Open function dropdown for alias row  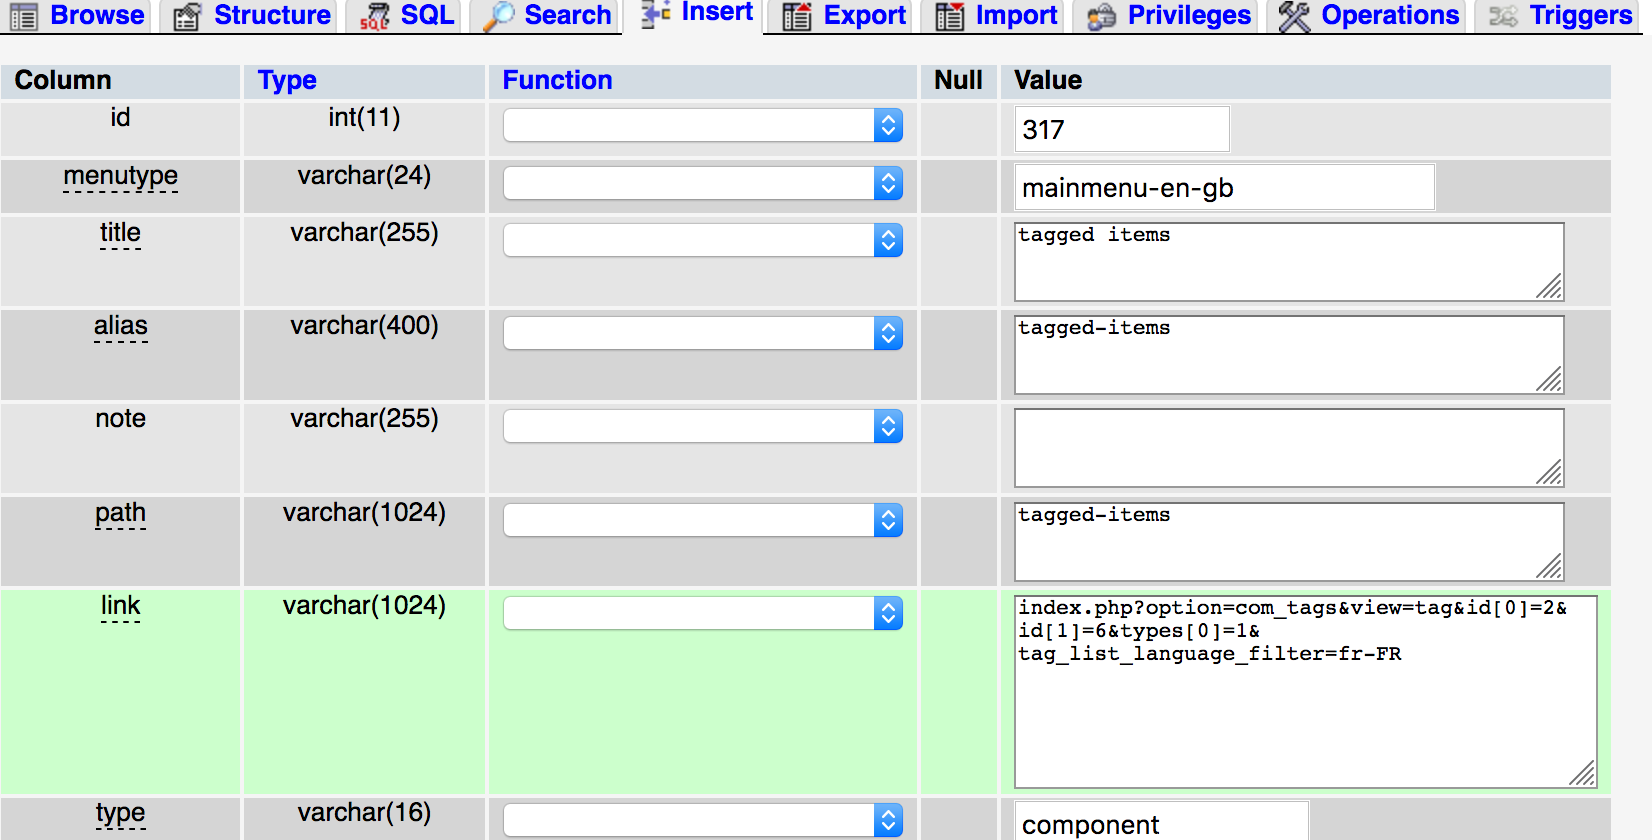click(703, 333)
